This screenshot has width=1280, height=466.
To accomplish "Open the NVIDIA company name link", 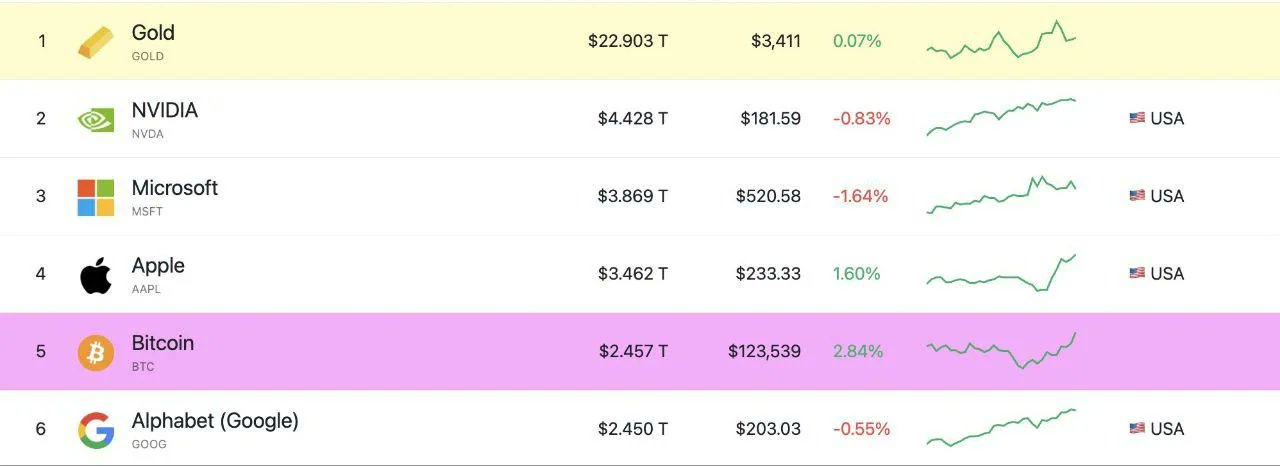I will tap(165, 110).
